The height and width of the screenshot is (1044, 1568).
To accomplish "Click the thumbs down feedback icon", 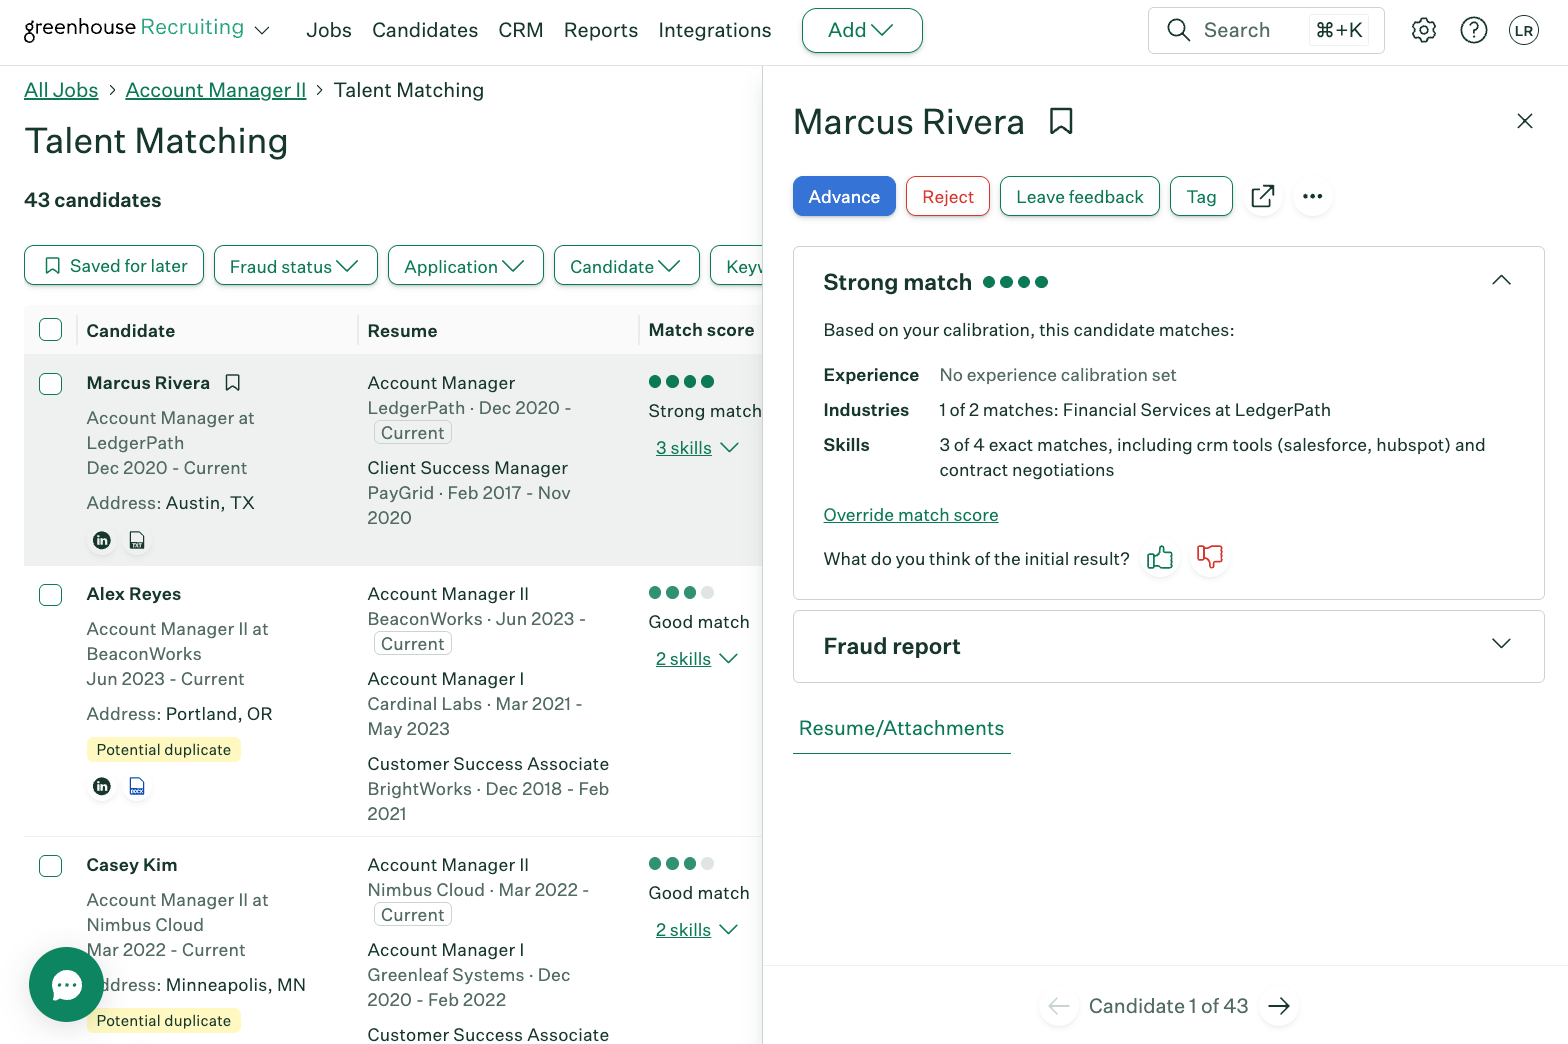I will coord(1210,557).
